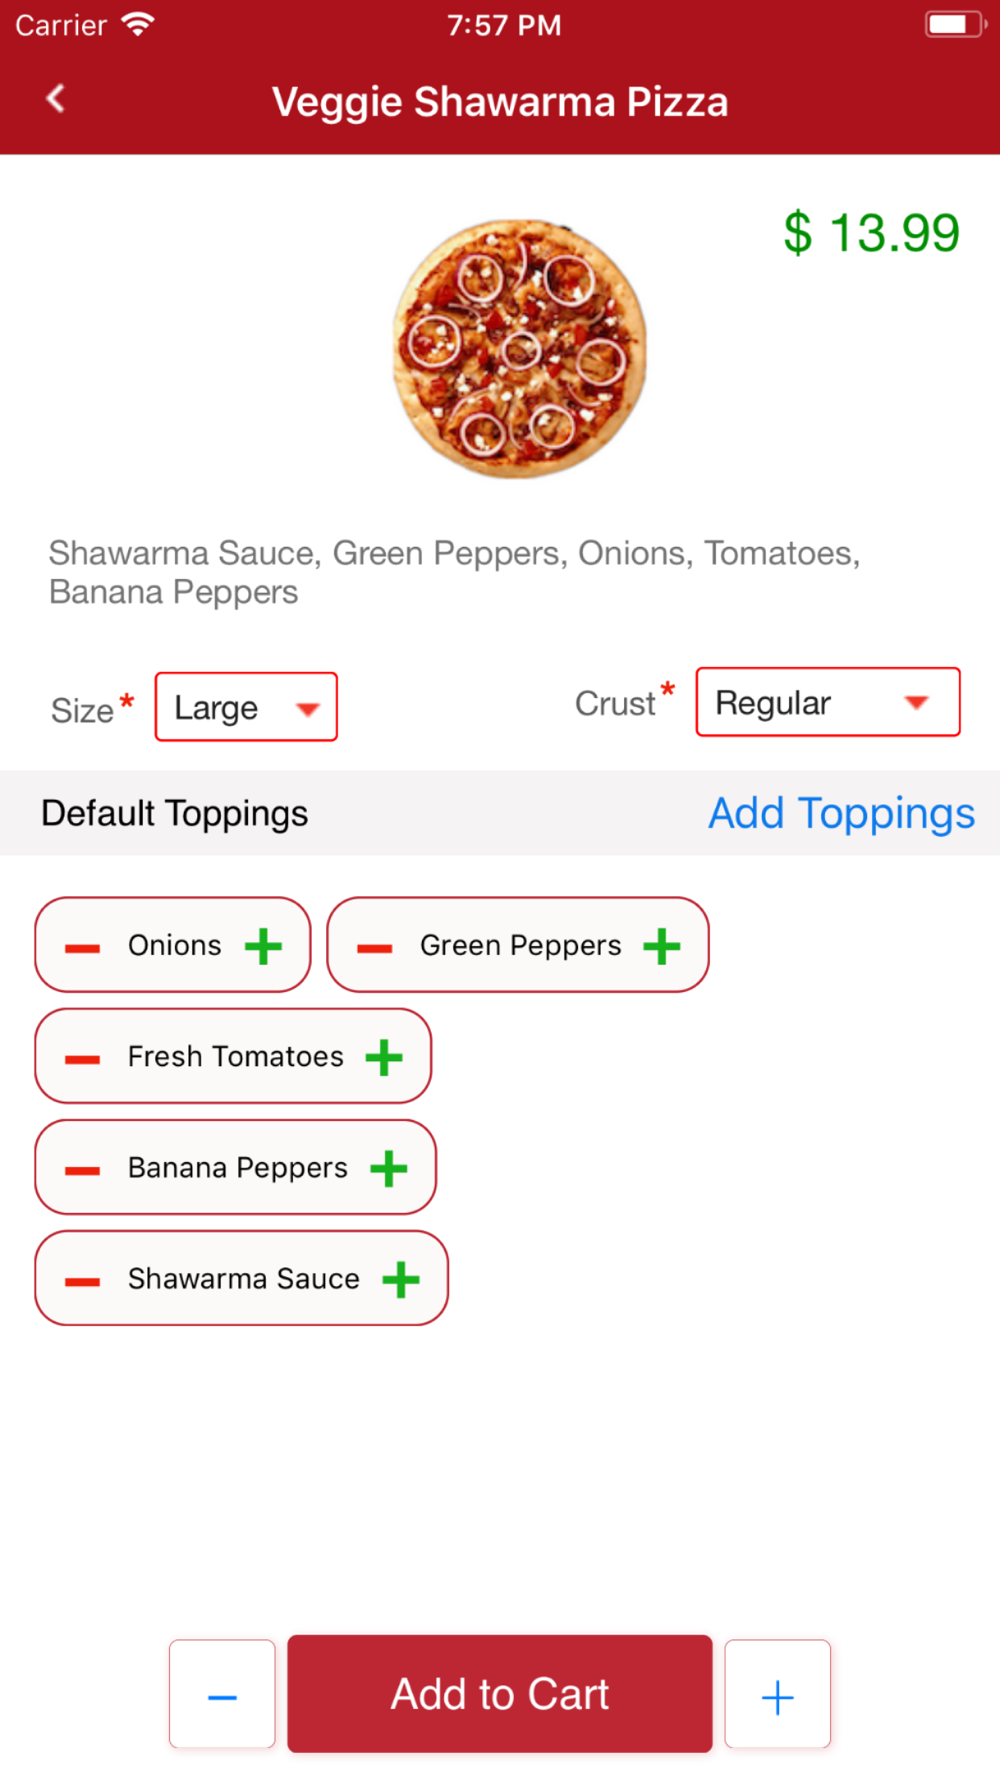Remove Fresh Tomatoes topping

82,1059
